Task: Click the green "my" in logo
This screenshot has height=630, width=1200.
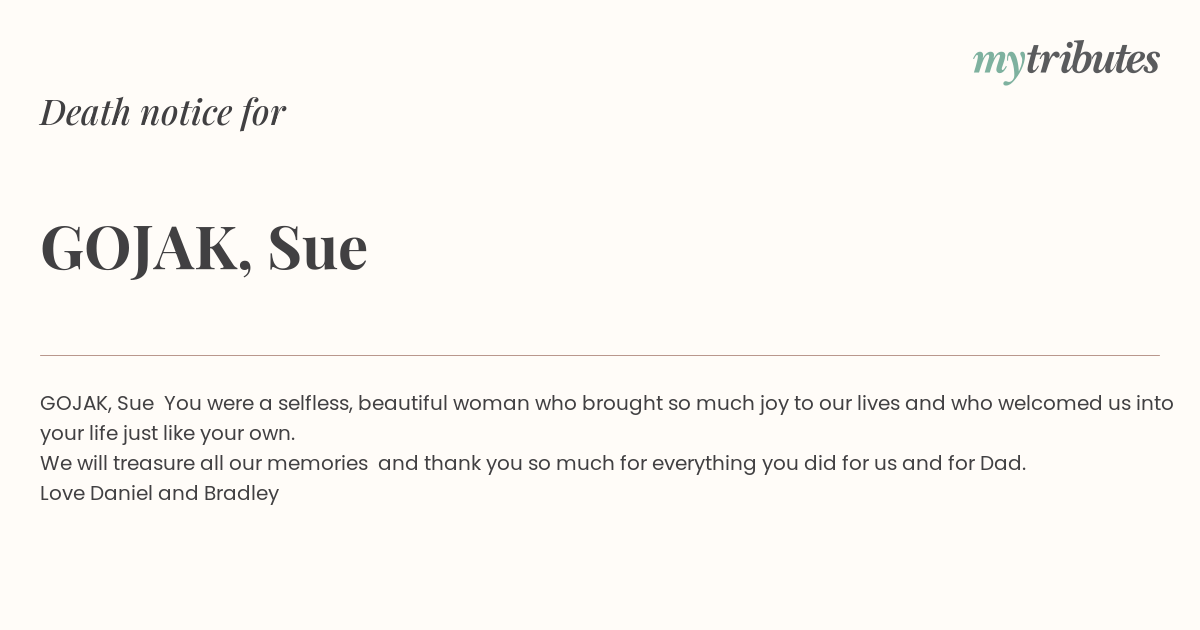Action: tap(998, 64)
